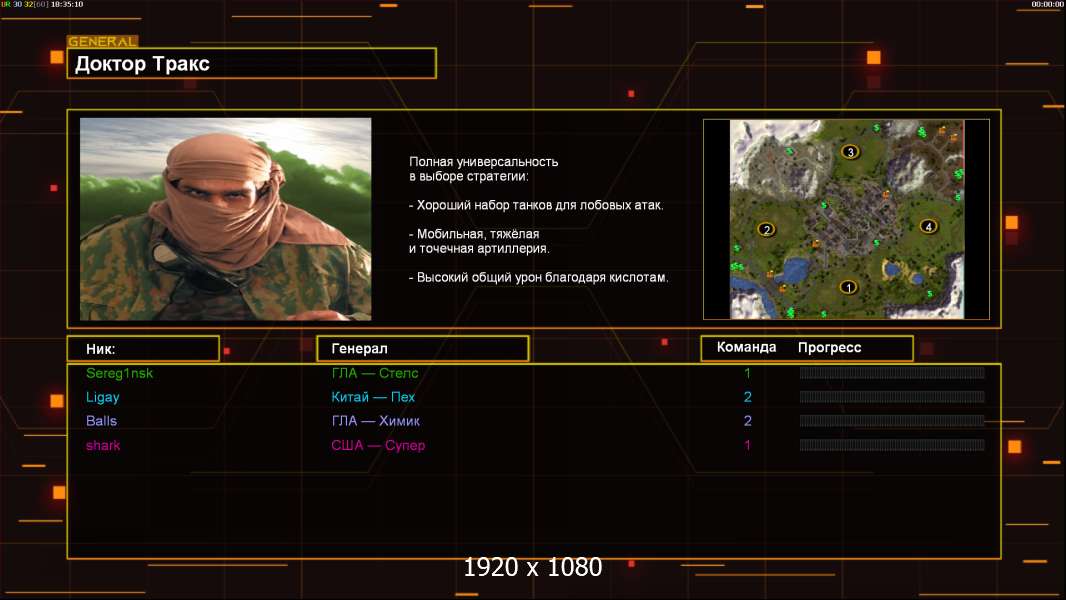Click Китай — Пех general entry

(x=373, y=397)
